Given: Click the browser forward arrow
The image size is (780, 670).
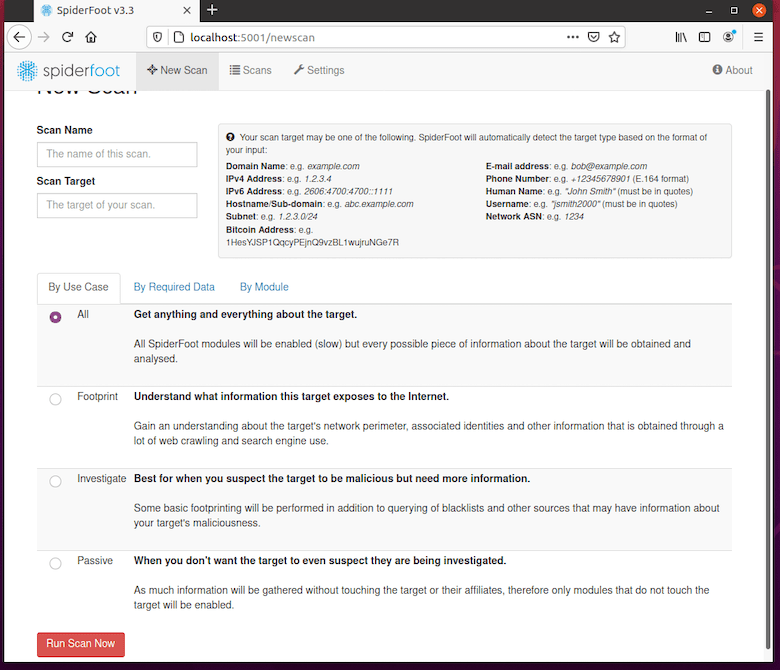Looking at the screenshot, I should (44, 37).
